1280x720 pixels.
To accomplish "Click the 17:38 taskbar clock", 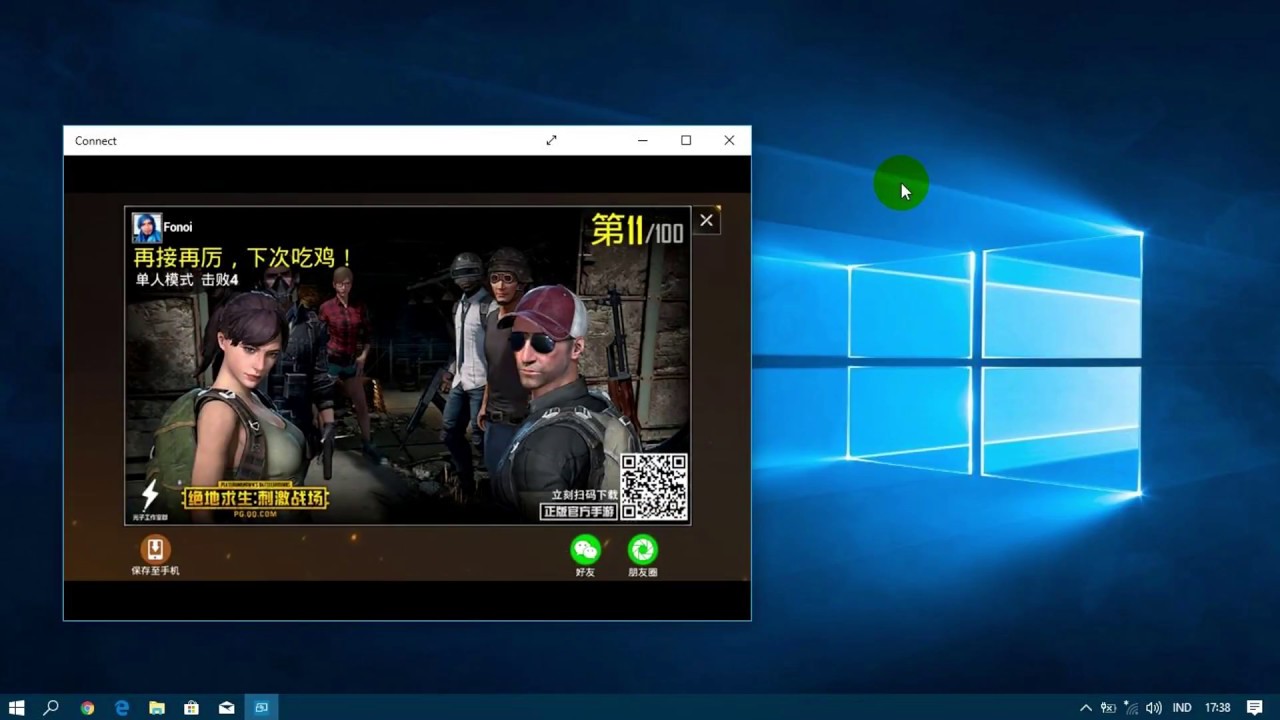I will 1217,707.
